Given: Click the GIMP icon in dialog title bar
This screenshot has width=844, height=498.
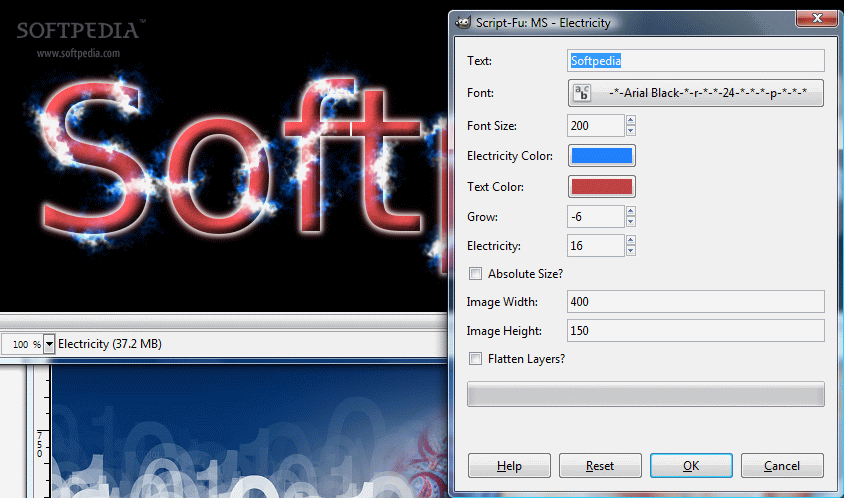Looking at the screenshot, I should (463, 23).
